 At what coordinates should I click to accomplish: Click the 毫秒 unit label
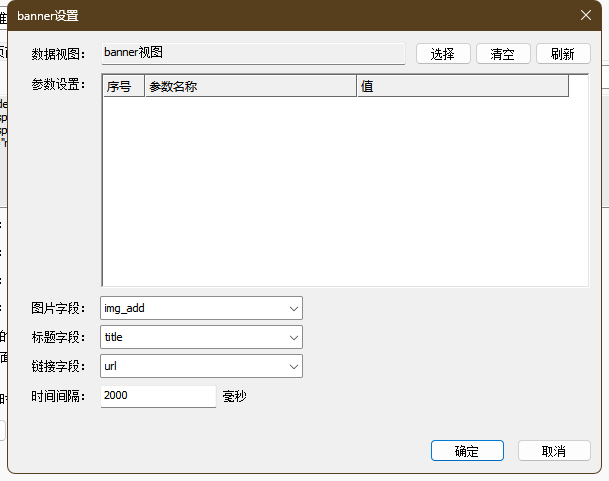234,396
